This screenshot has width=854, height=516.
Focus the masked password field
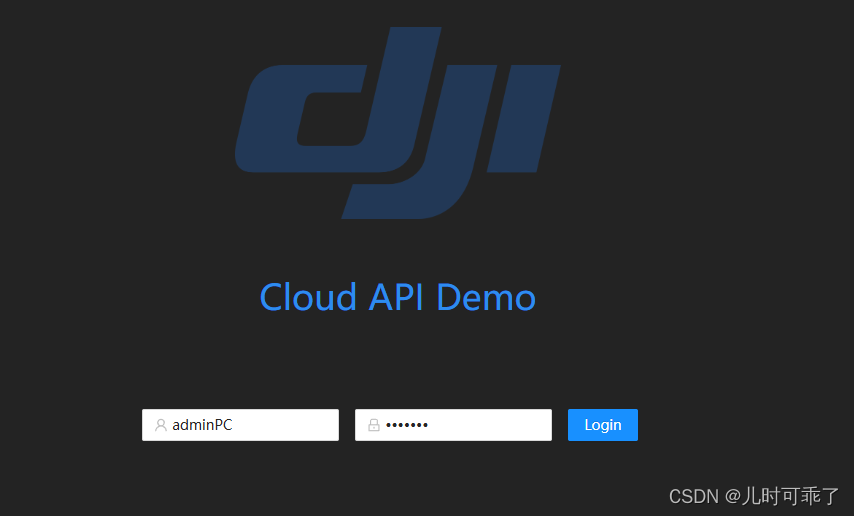tap(453, 424)
